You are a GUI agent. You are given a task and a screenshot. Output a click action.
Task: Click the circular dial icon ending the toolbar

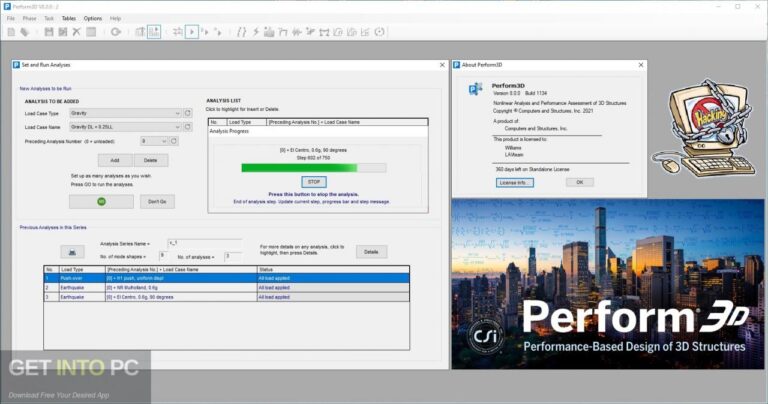[380, 32]
